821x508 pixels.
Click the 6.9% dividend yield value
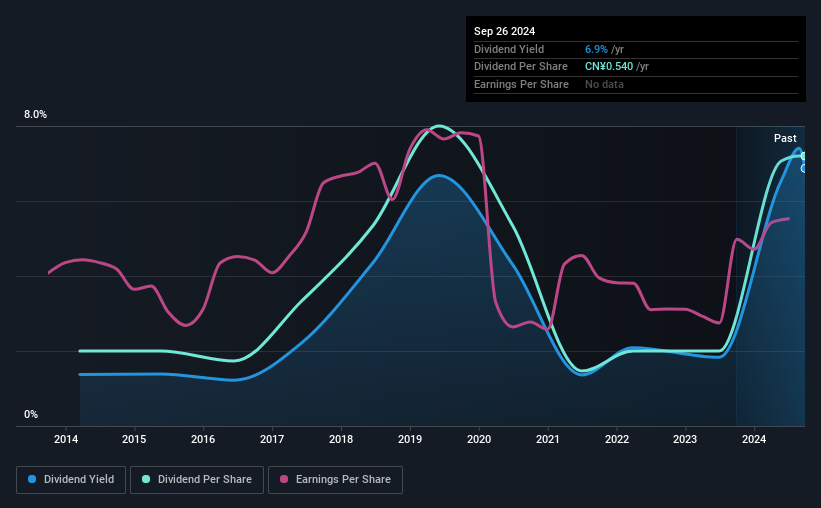[596, 49]
